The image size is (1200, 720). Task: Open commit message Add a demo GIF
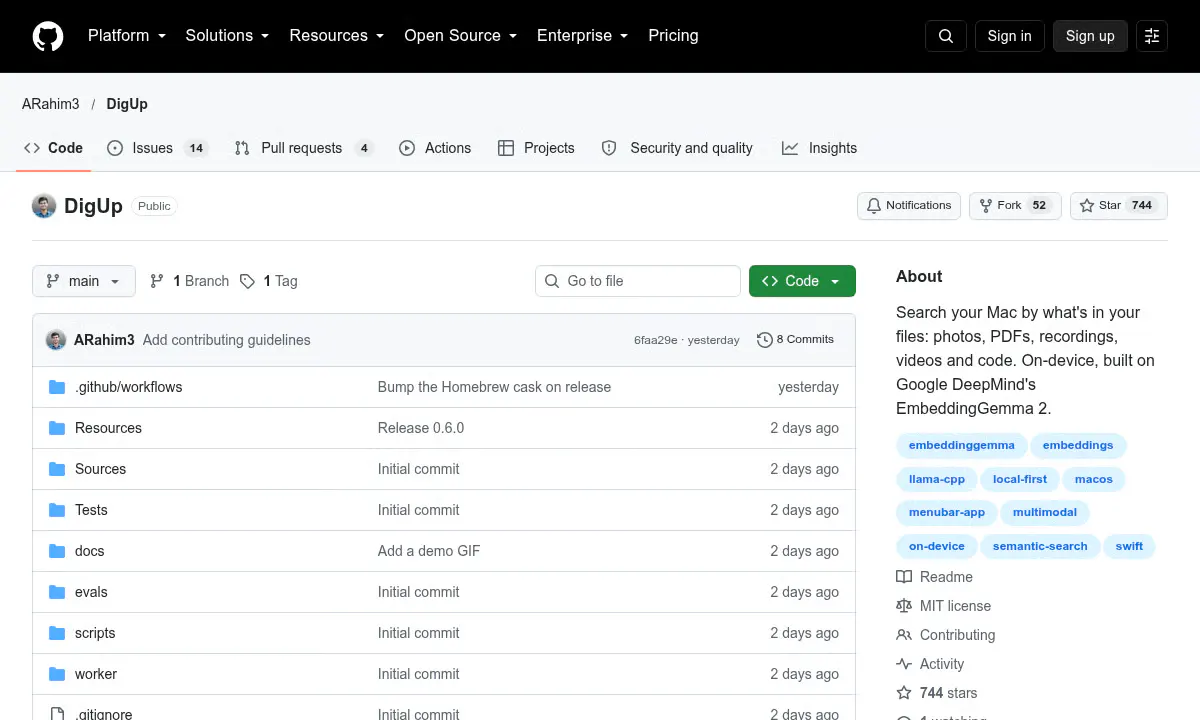pos(429,551)
